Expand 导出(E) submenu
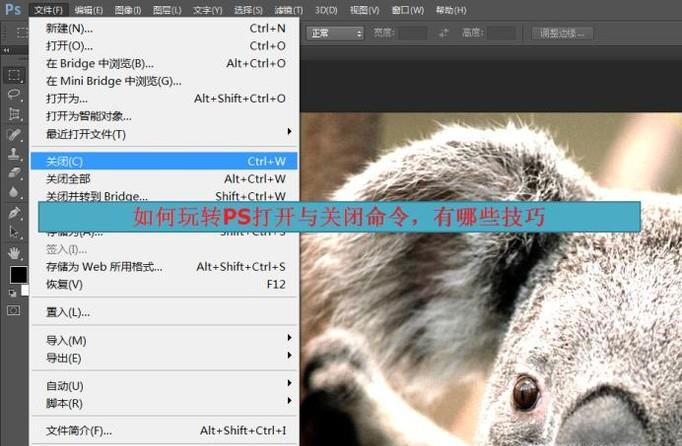This screenshot has height=446, width=682. click(164, 358)
